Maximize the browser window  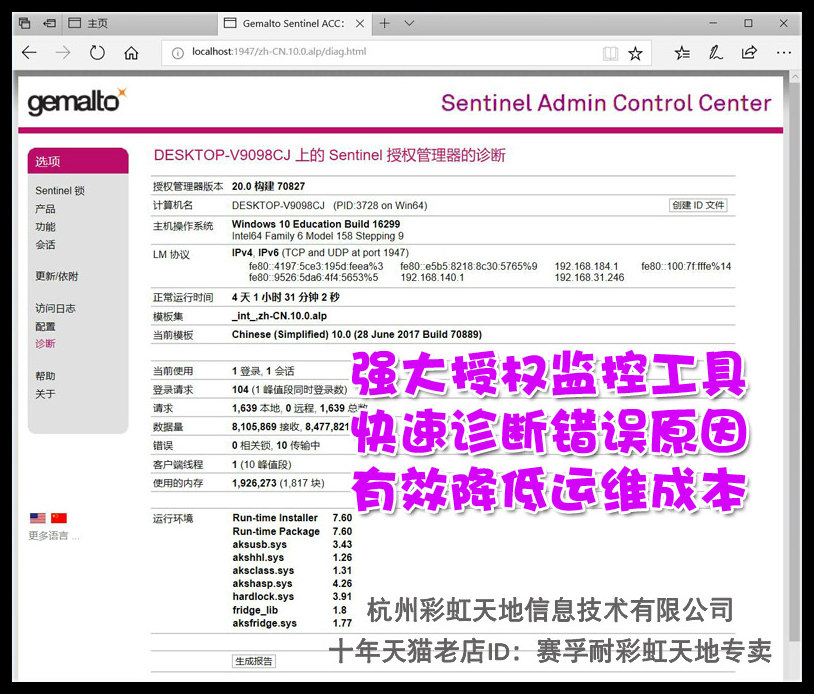click(748, 23)
